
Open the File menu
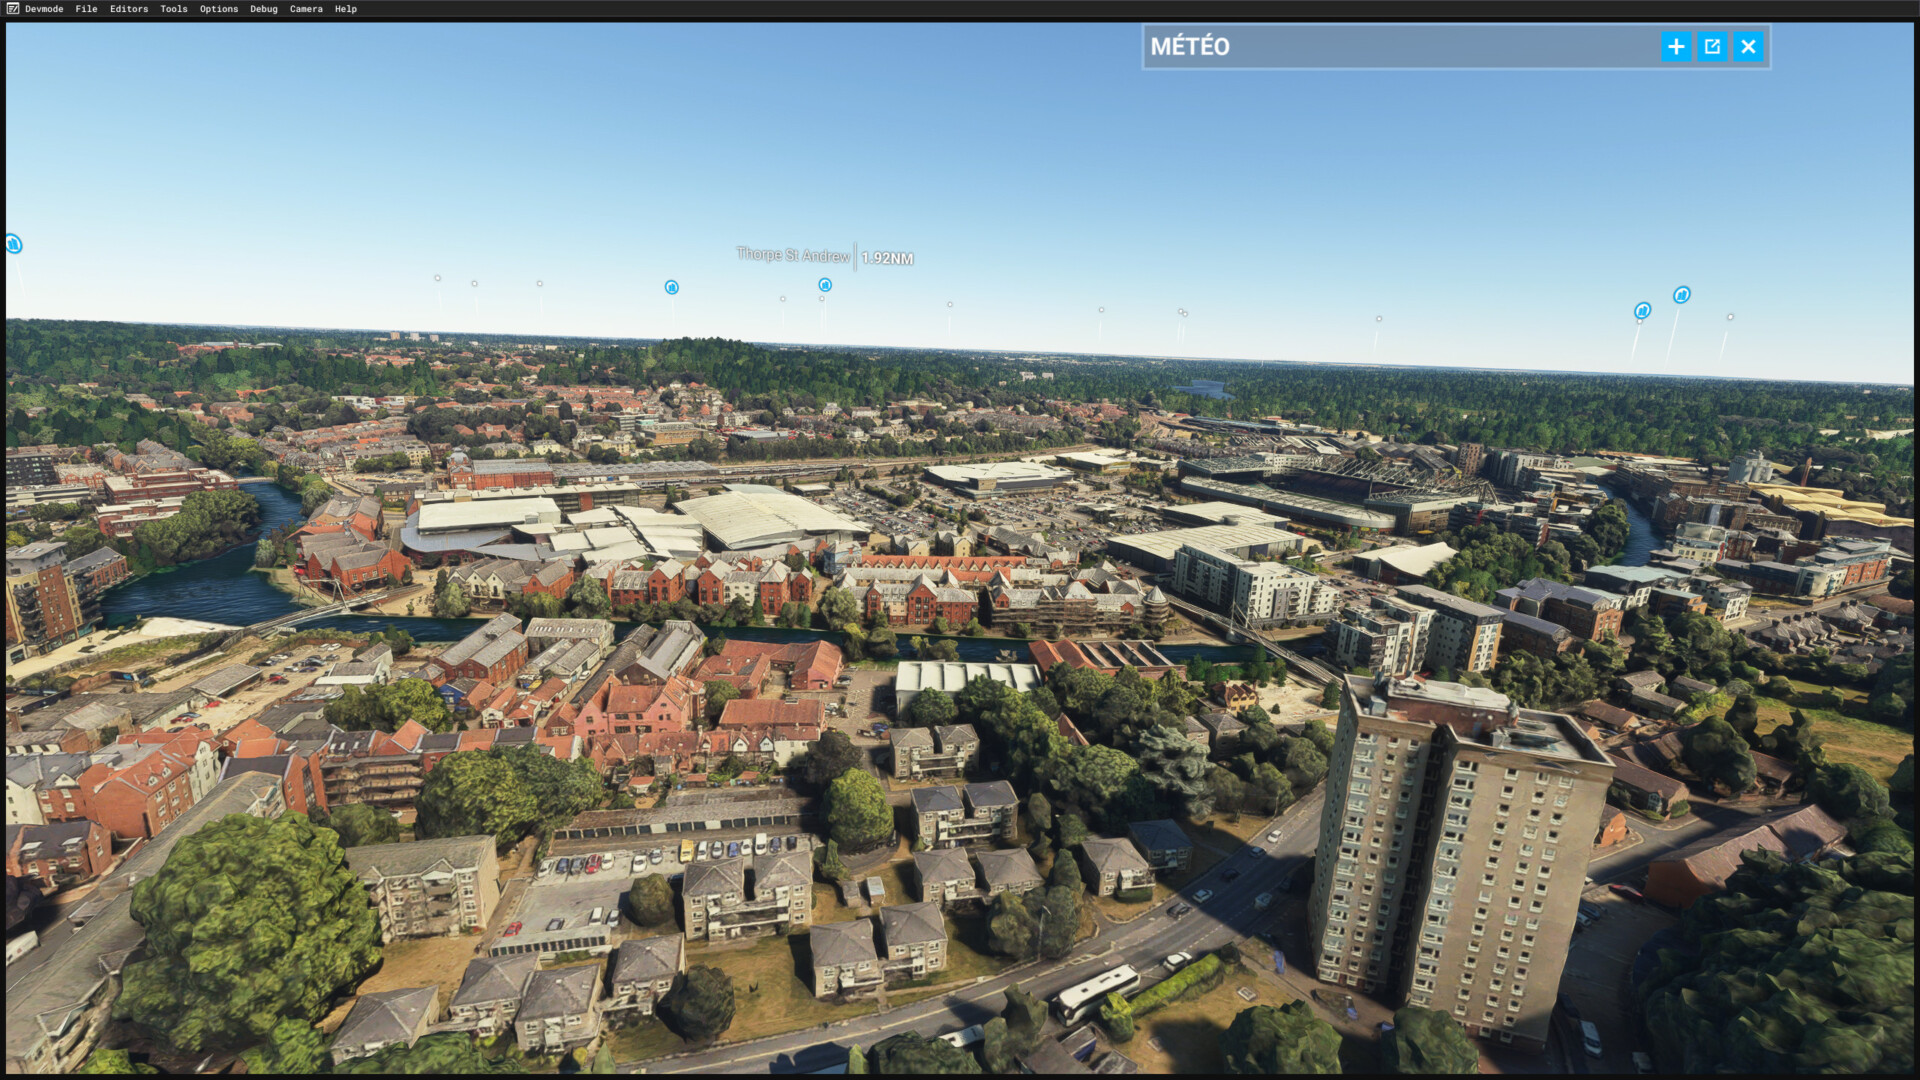coord(86,9)
